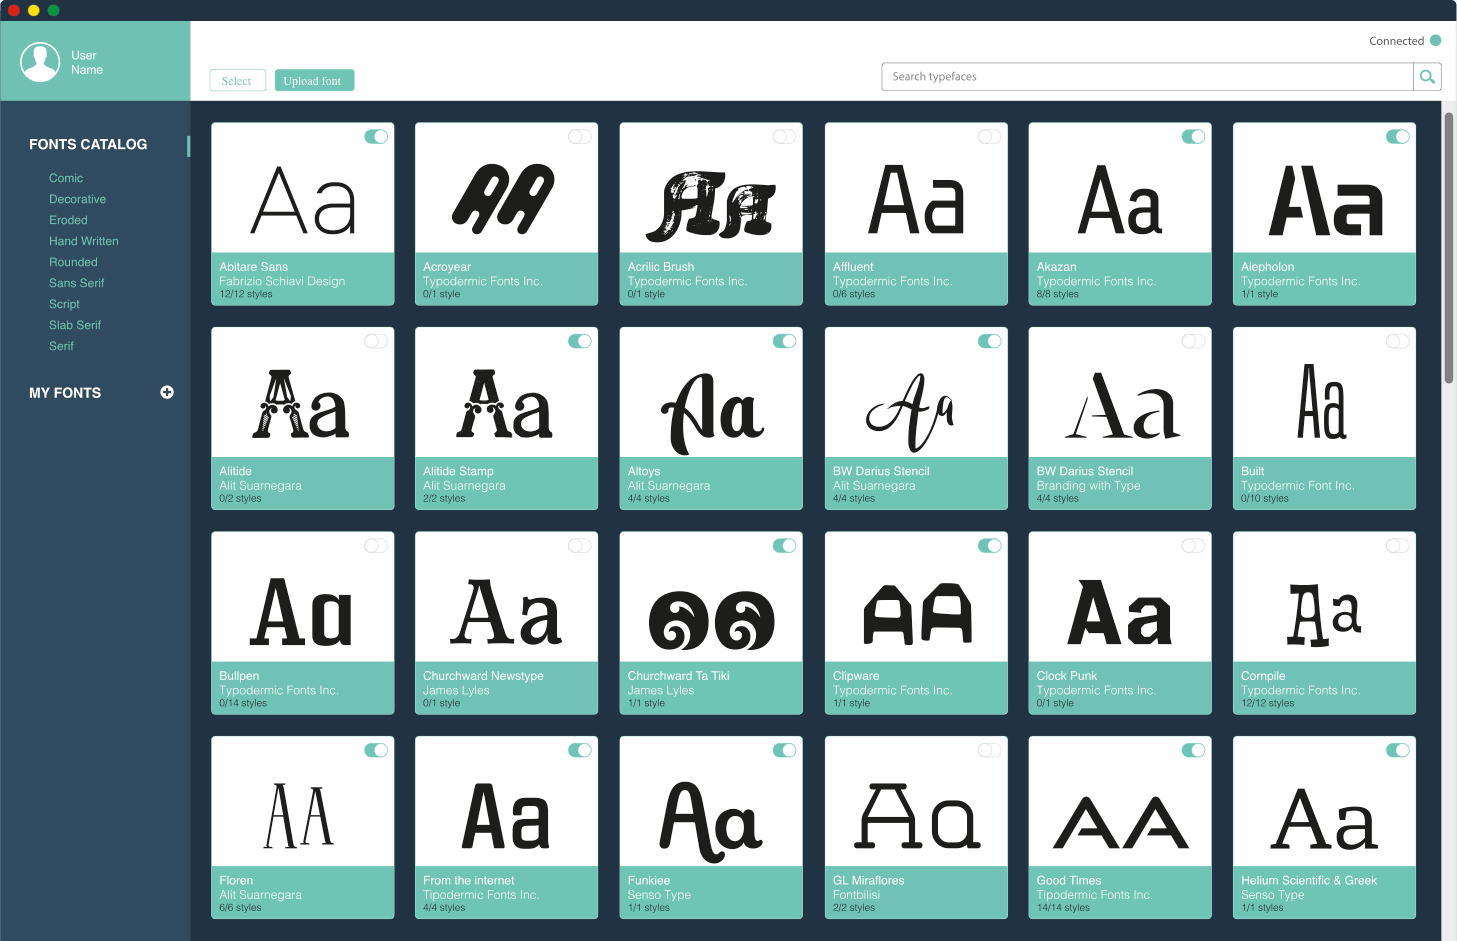Open the Script category
This screenshot has width=1457, height=941.
tap(64, 304)
